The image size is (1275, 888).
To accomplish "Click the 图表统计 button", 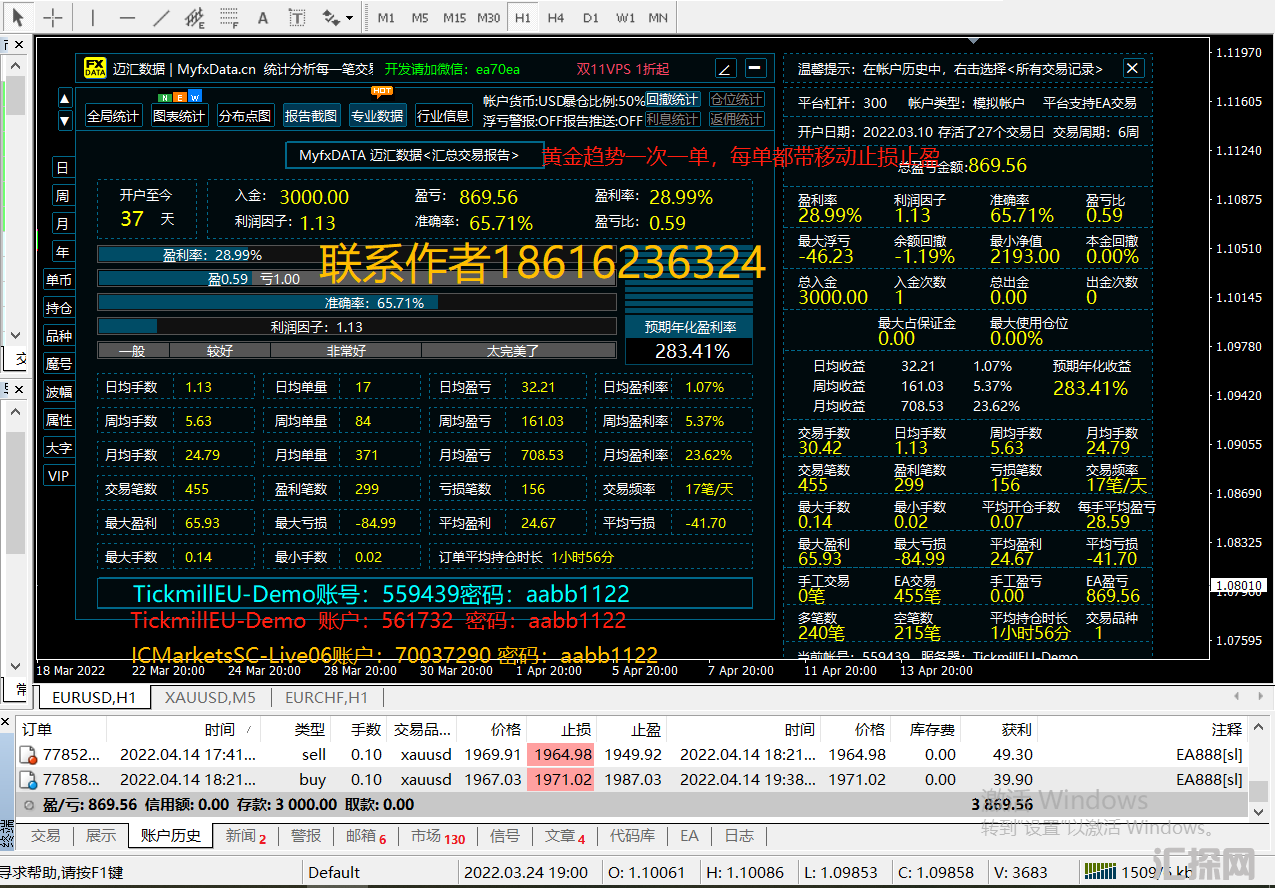I will (180, 116).
